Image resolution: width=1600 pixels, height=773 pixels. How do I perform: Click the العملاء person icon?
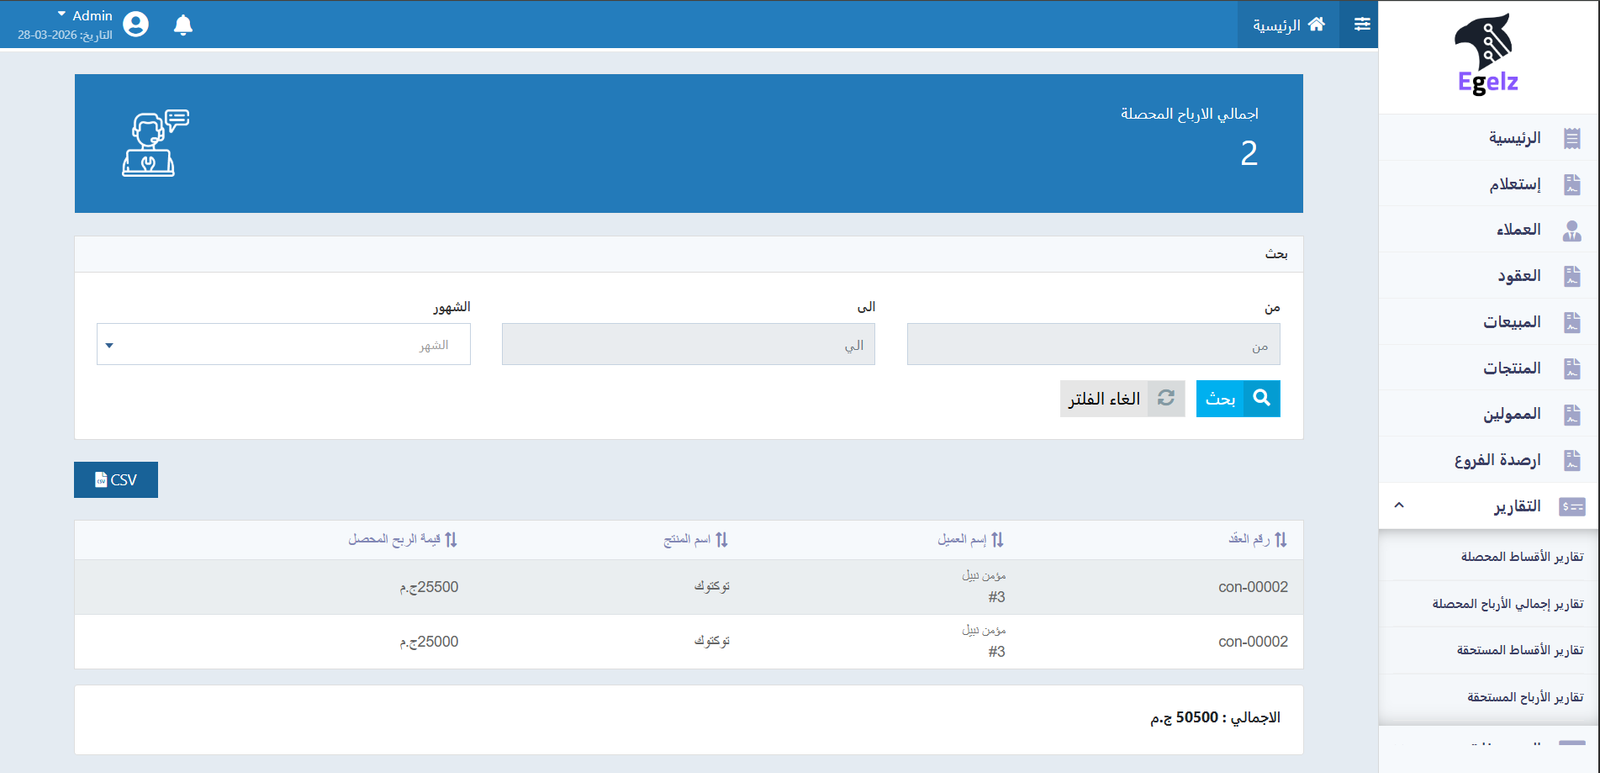click(1572, 231)
